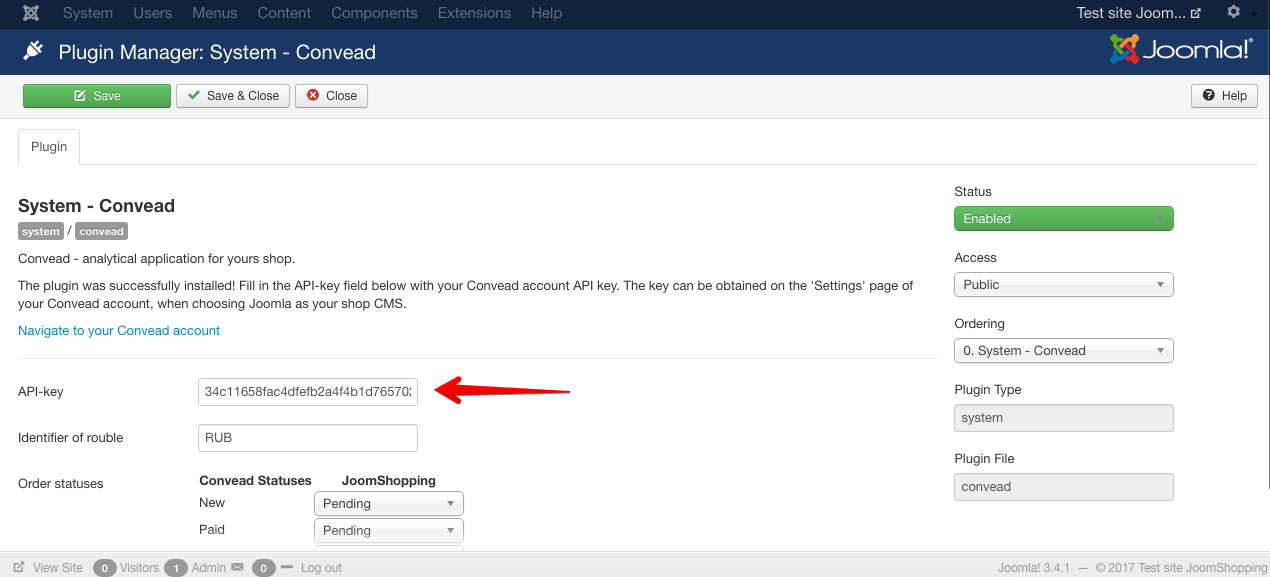Click the Joomla! brand logo in header
The image size is (1270, 577).
click(x=1181, y=49)
